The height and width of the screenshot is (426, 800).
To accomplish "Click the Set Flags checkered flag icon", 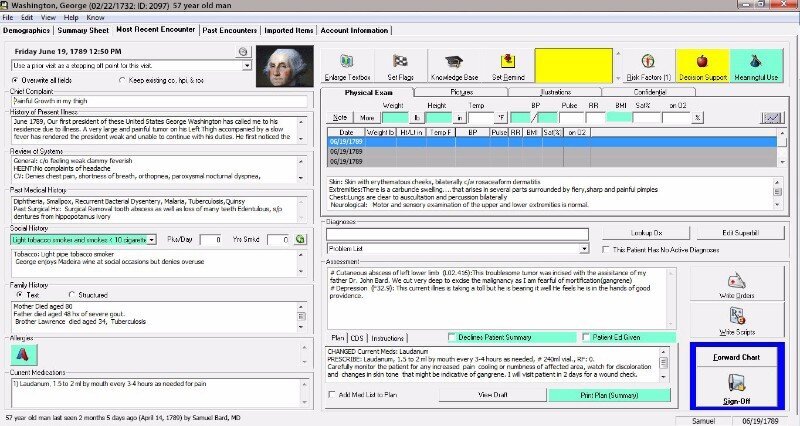I will (x=402, y=61).
